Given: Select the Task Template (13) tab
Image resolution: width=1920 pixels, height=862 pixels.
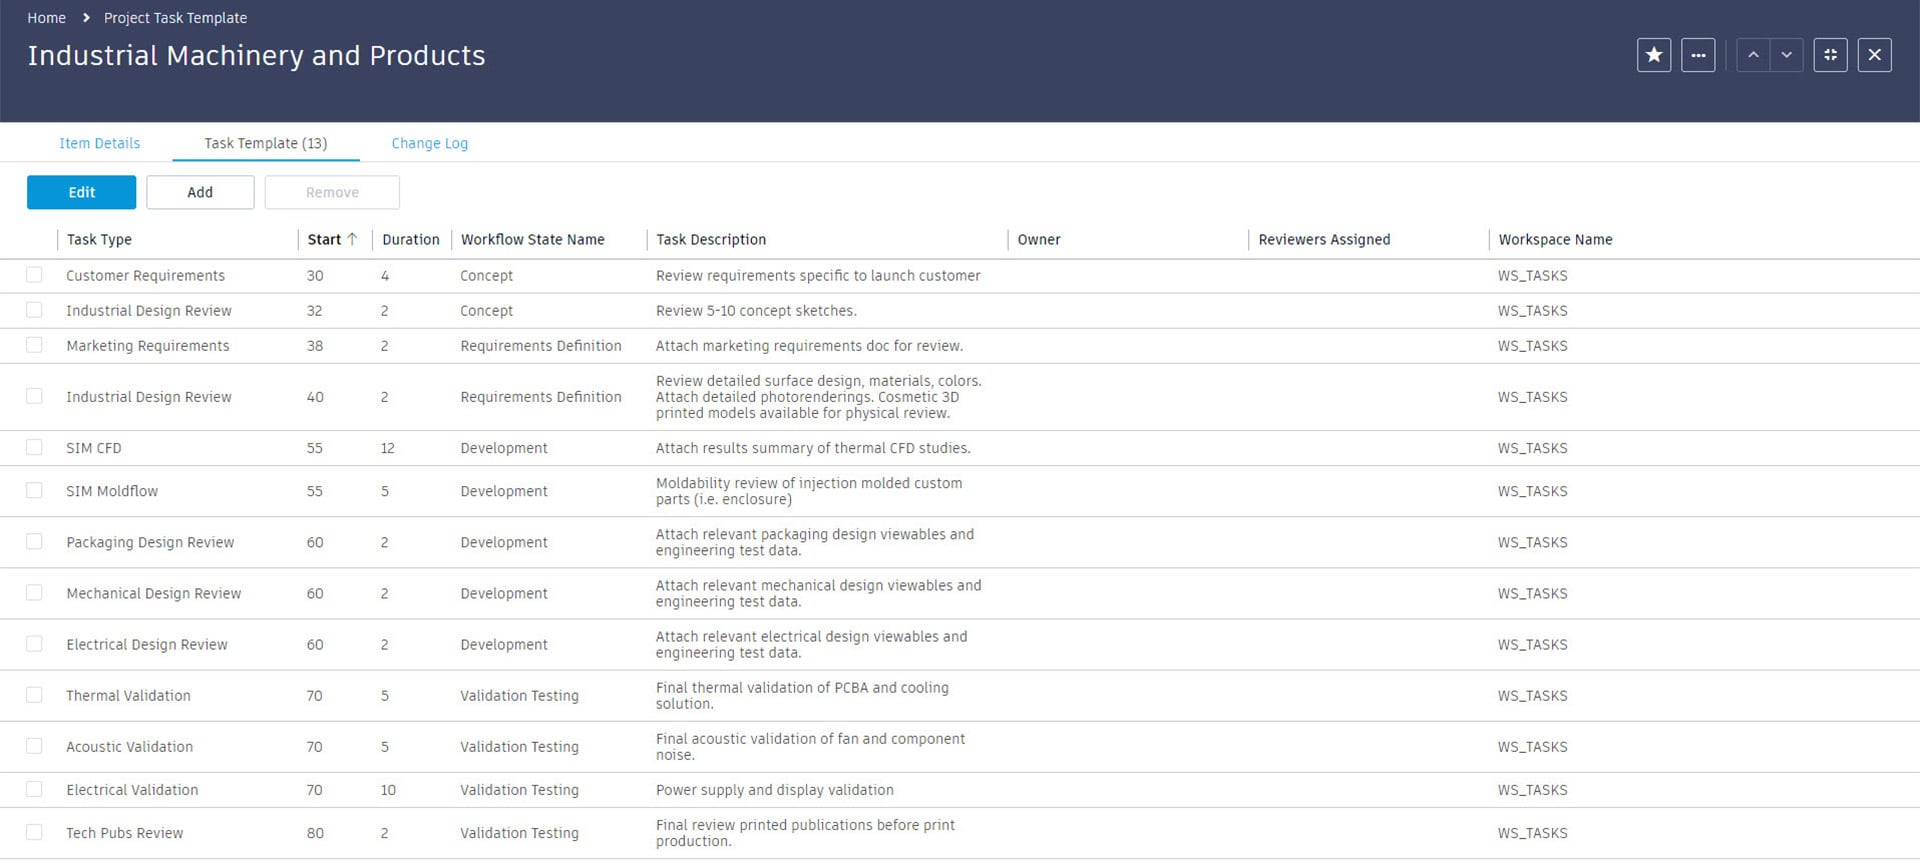Looking at the screenshot, I should (265, 143).
